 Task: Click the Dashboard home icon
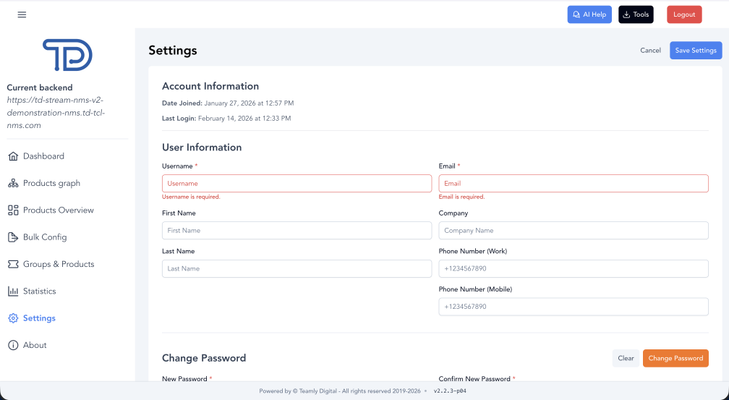(13, 157)
